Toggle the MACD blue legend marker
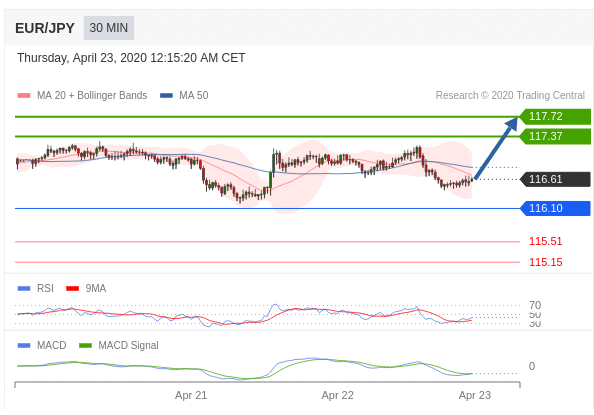 tap(24, 346)
